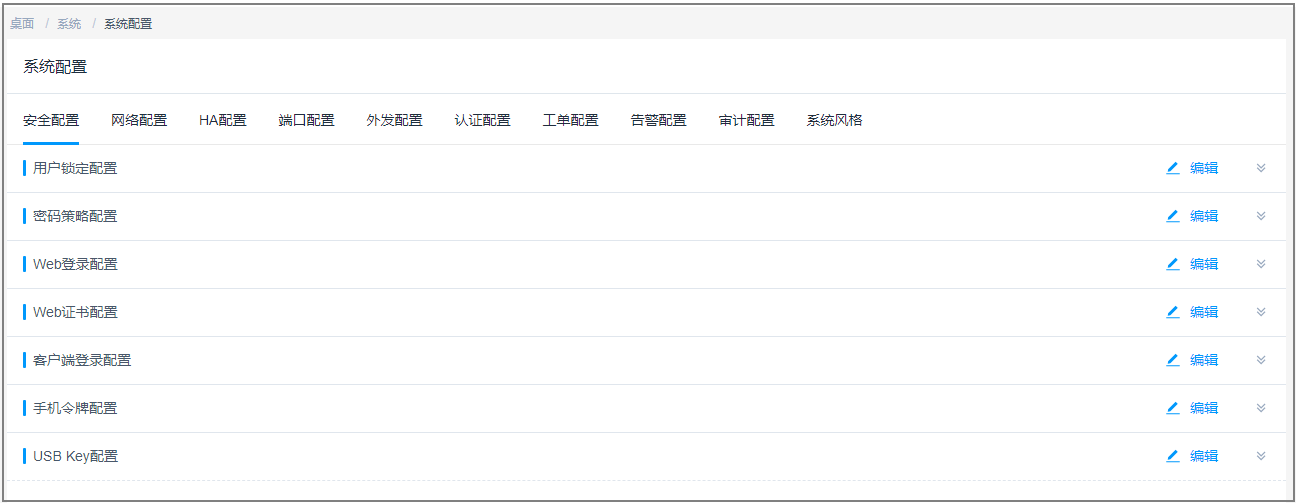Click 编辑 link for 手机令牌配置
Image resolution: width=1296 pixels, height=503 pixels.
1204,408
